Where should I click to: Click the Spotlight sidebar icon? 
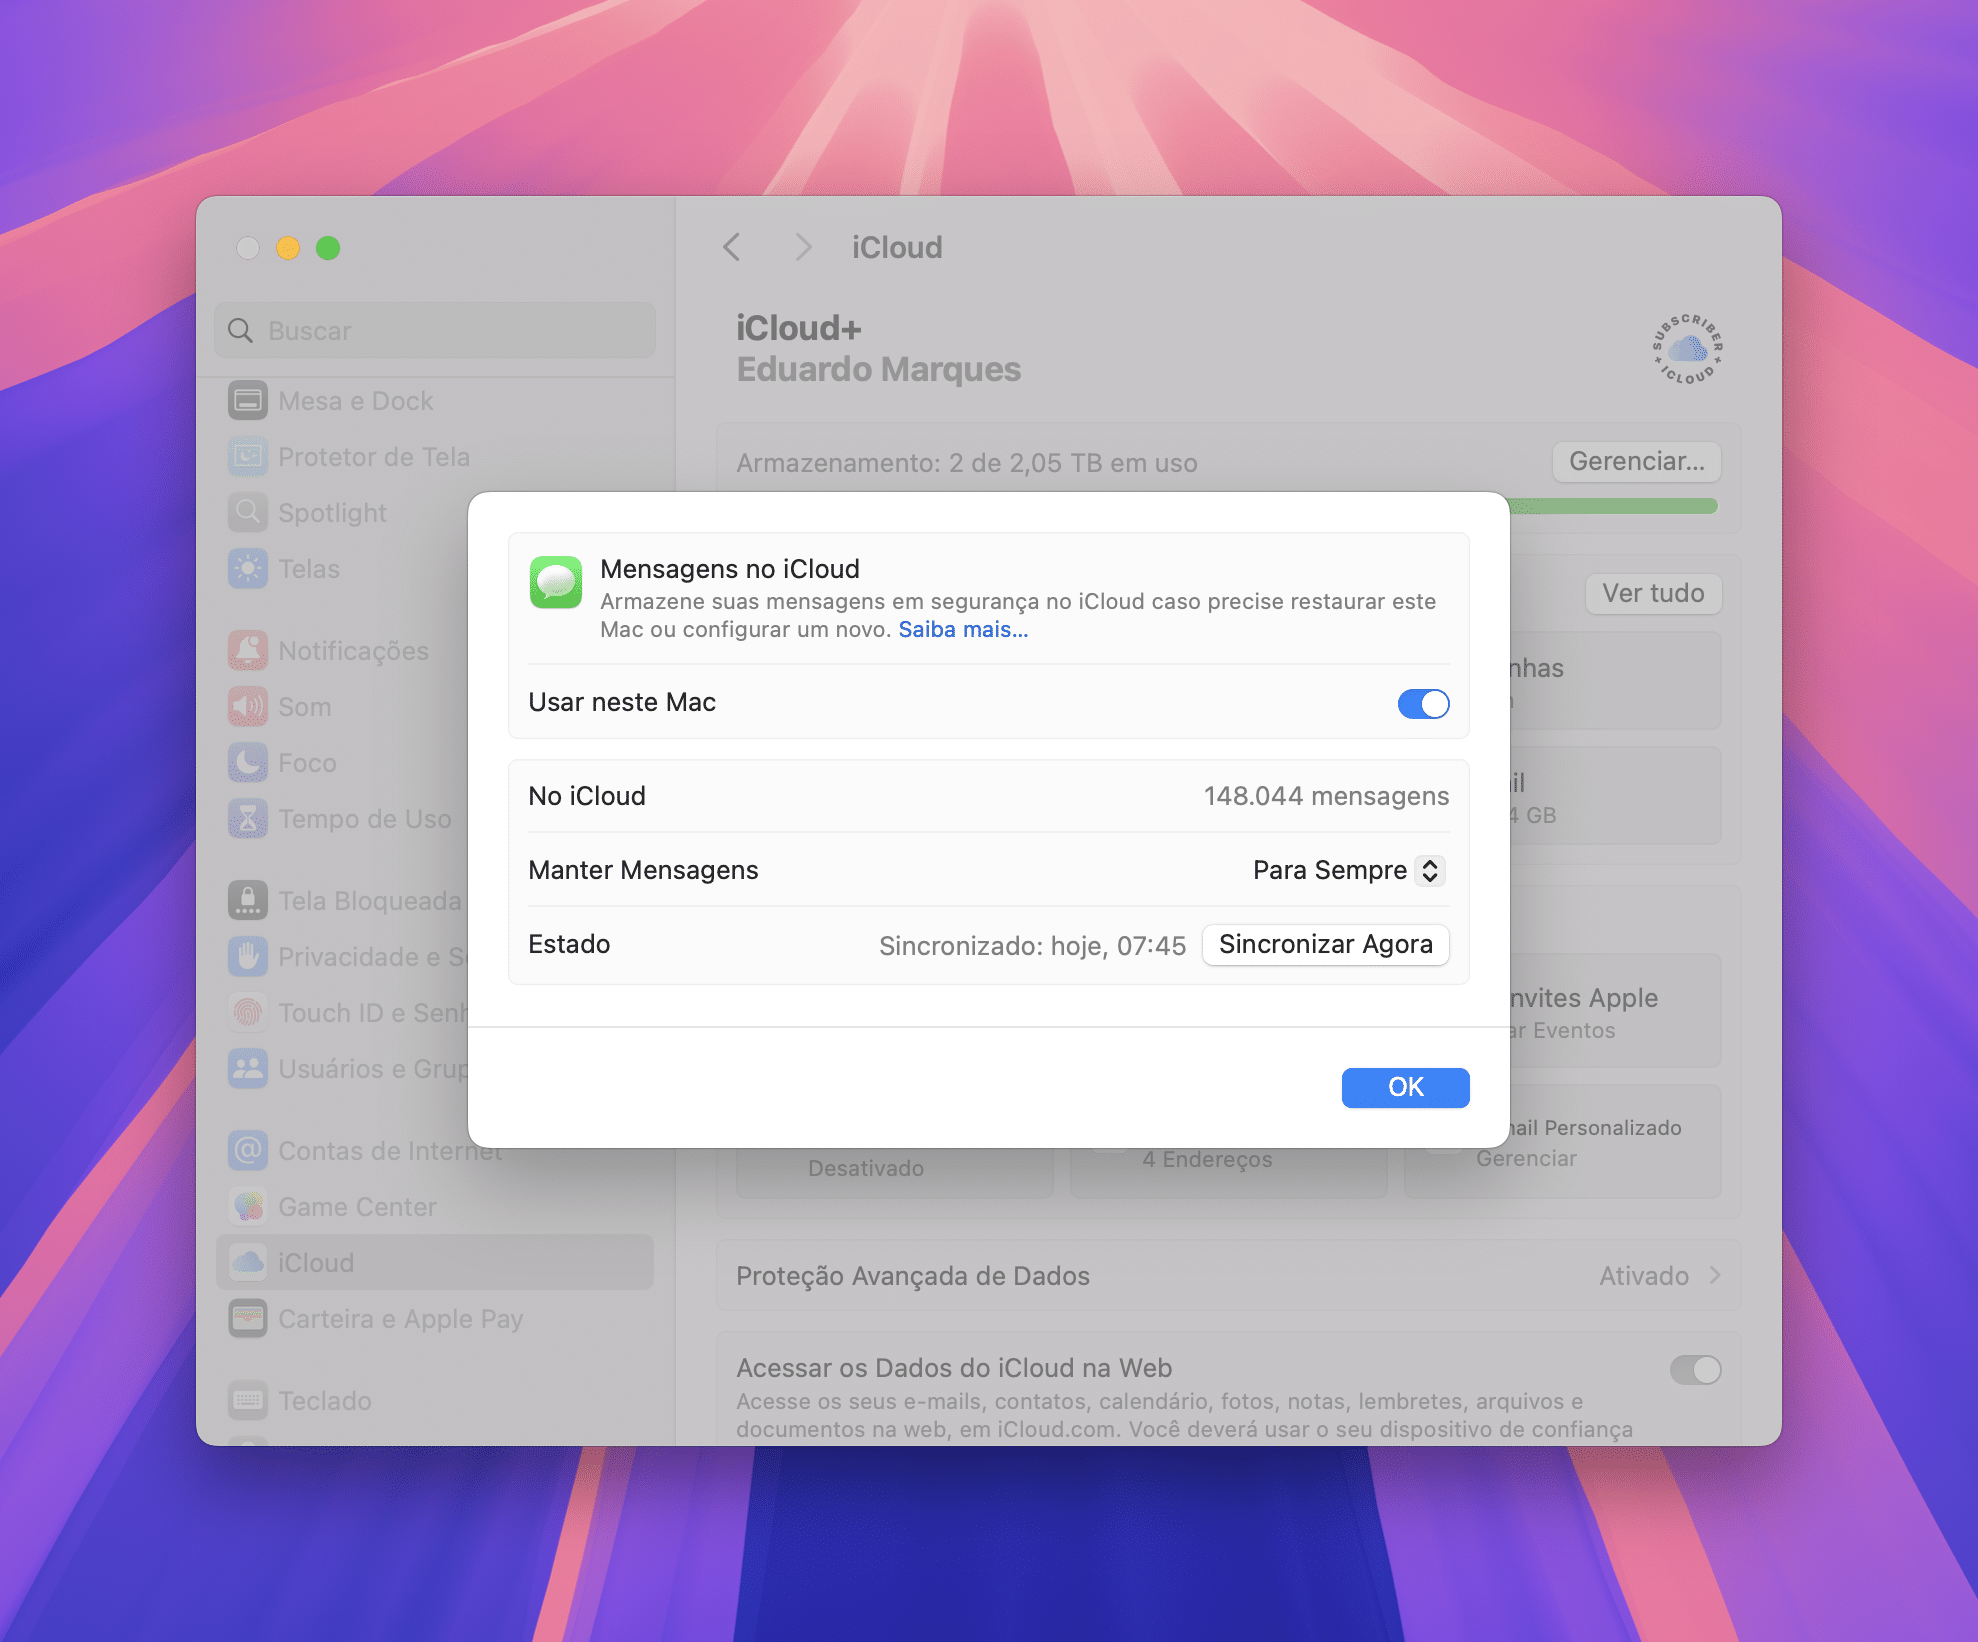248,513
